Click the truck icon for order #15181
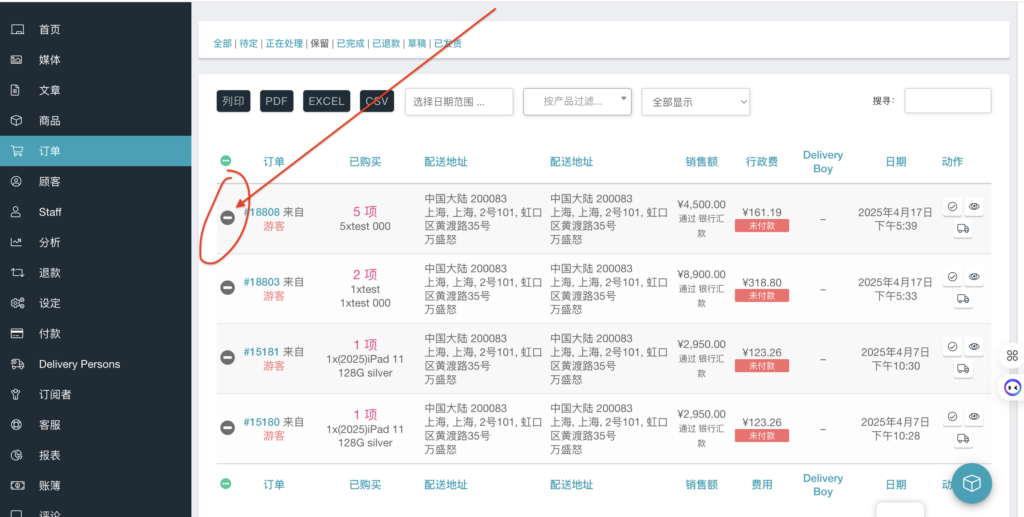The width and height of the screenshot is (1024, 517). (963, 369)
